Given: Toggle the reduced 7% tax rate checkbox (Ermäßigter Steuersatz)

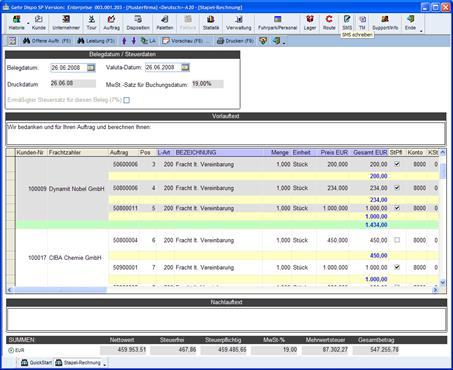Looking at the screenshot, I should click(x=127, y=100).
